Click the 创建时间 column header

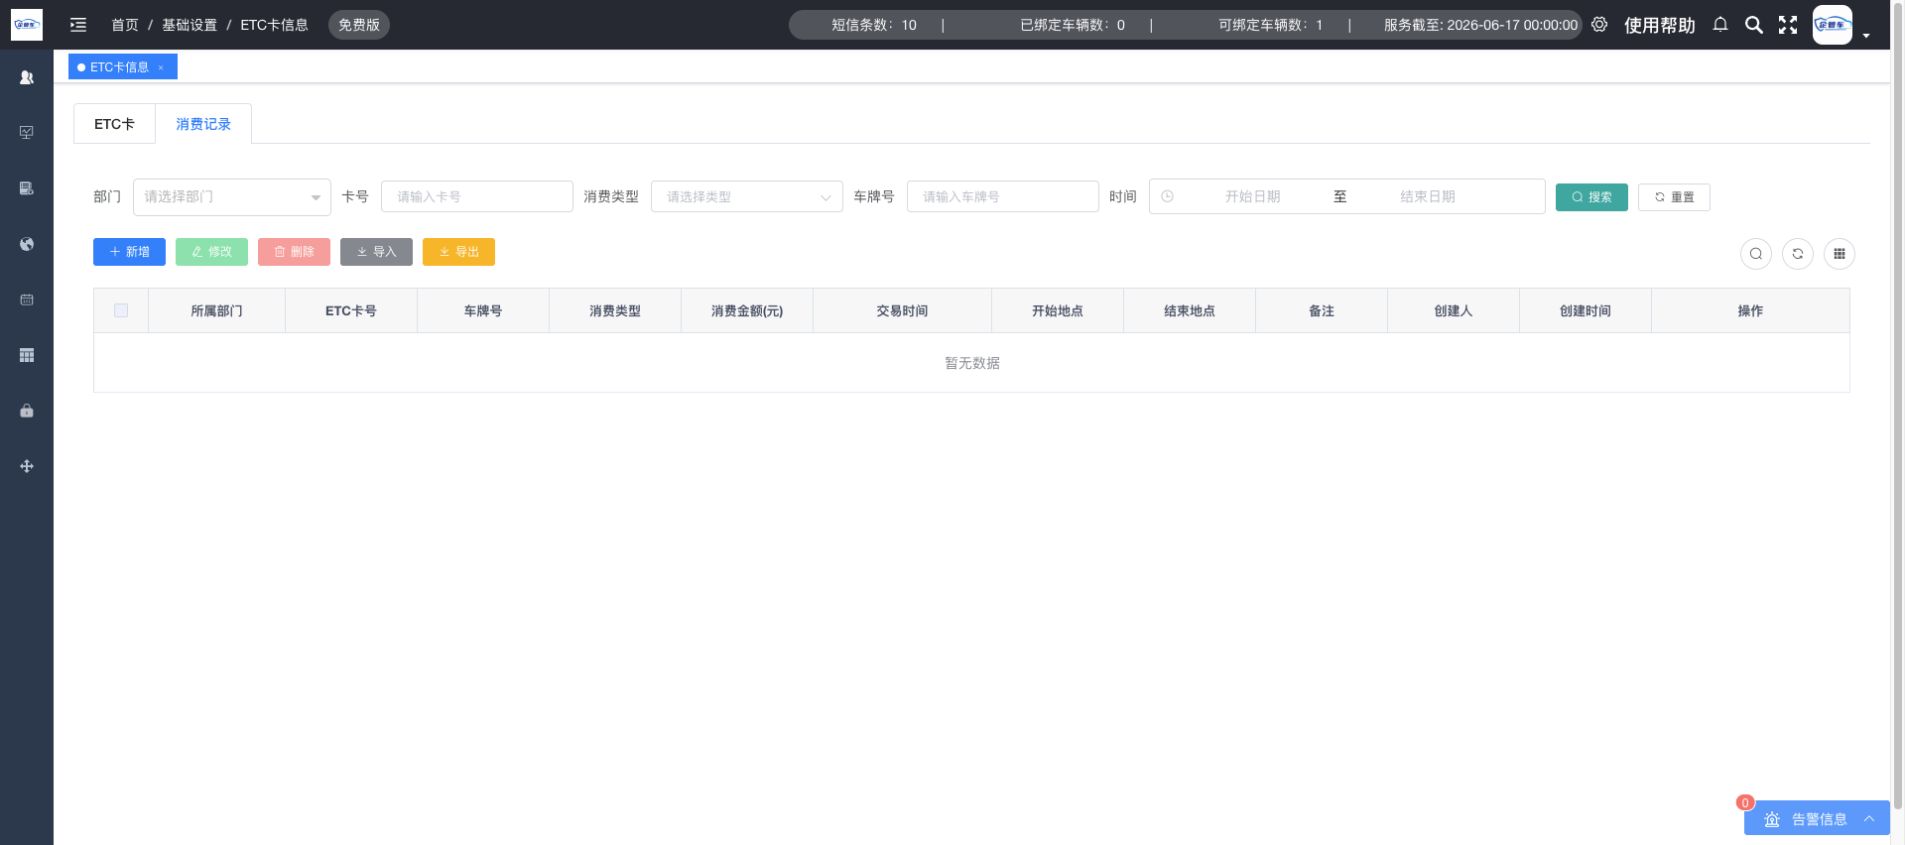click(1585, 311)
